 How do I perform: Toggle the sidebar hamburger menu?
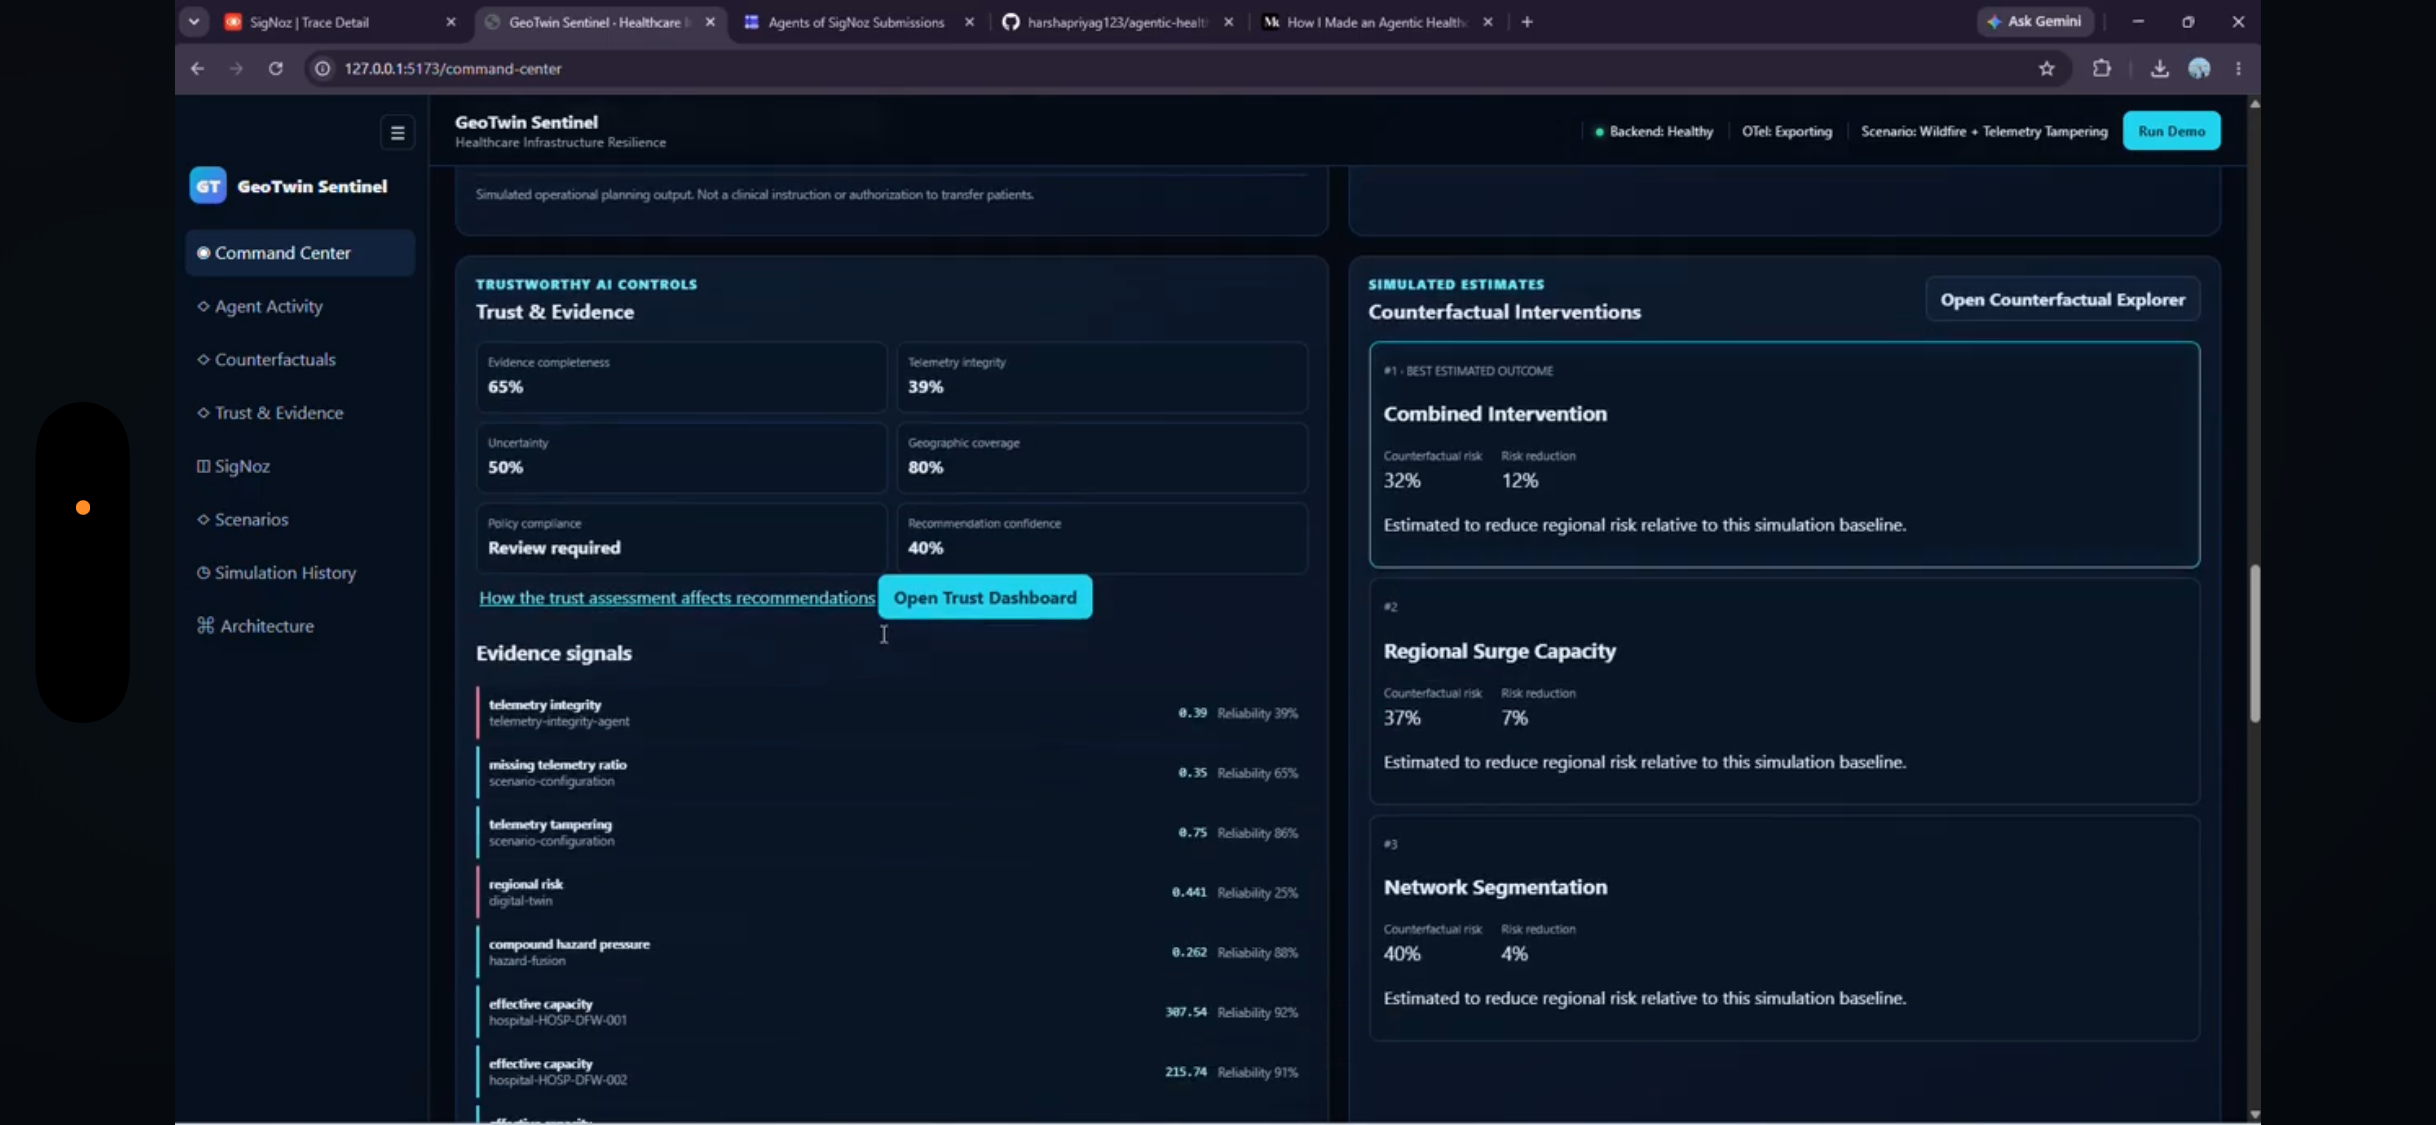pos(397,132)
